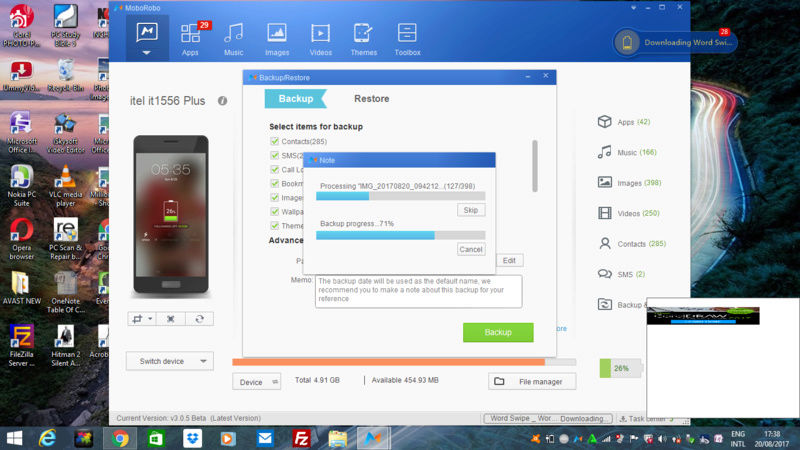
Task: Open the Videos section in toolbar
Action: click(320, 39)
